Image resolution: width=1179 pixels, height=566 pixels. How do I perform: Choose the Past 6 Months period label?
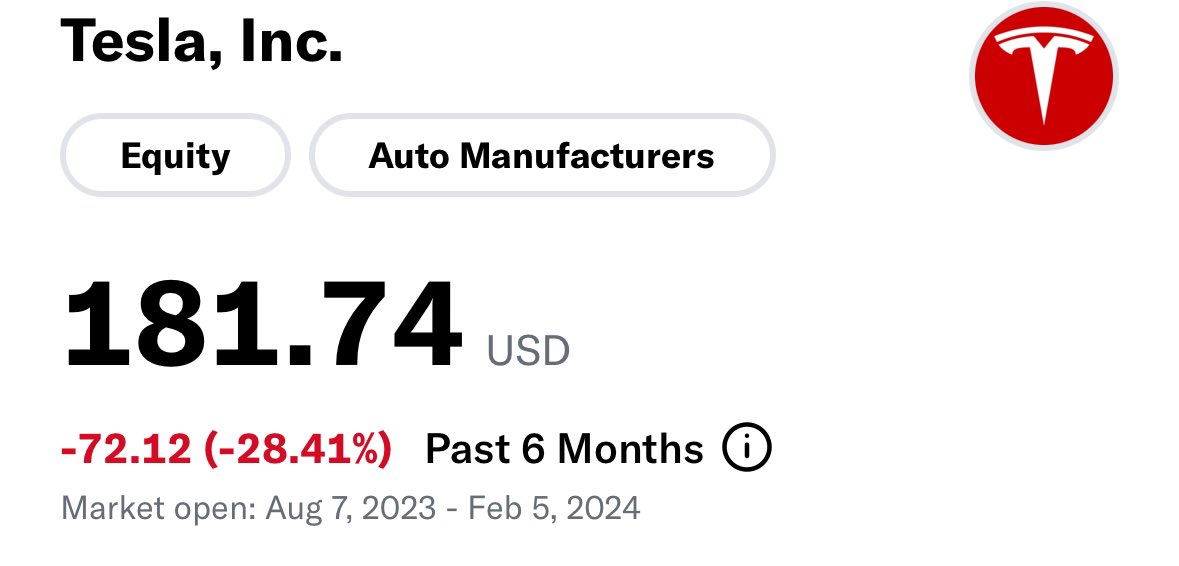[x=564, y=449]
